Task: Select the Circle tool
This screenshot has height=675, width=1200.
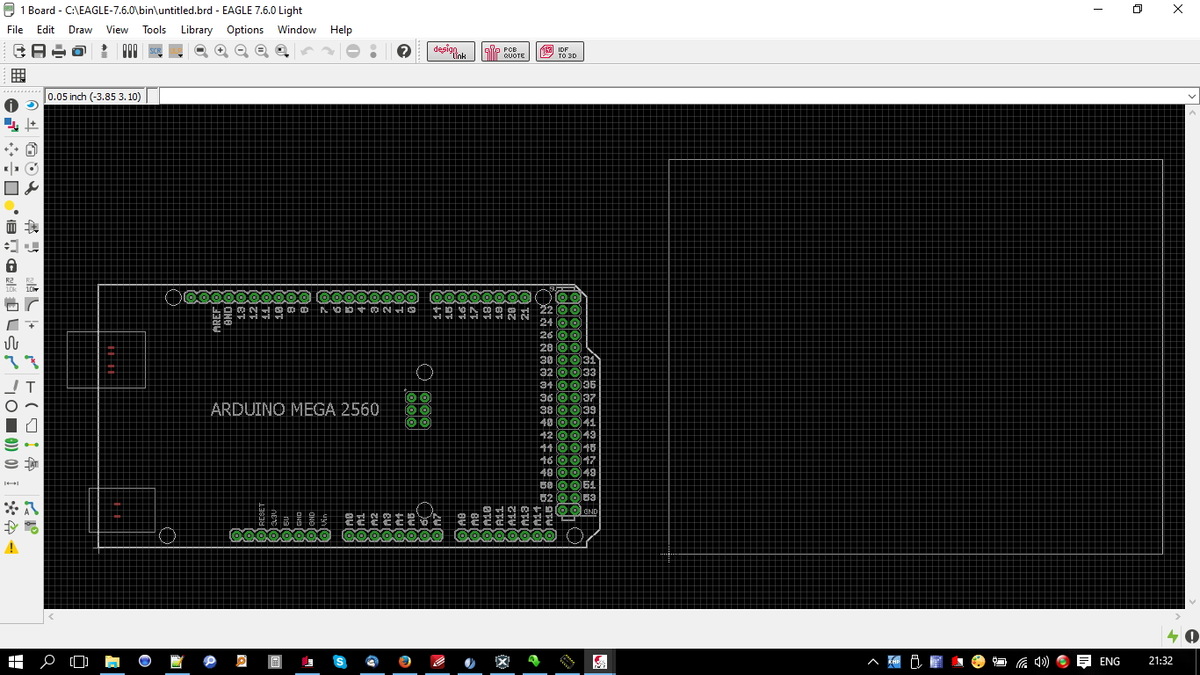Action: point(11,406)
